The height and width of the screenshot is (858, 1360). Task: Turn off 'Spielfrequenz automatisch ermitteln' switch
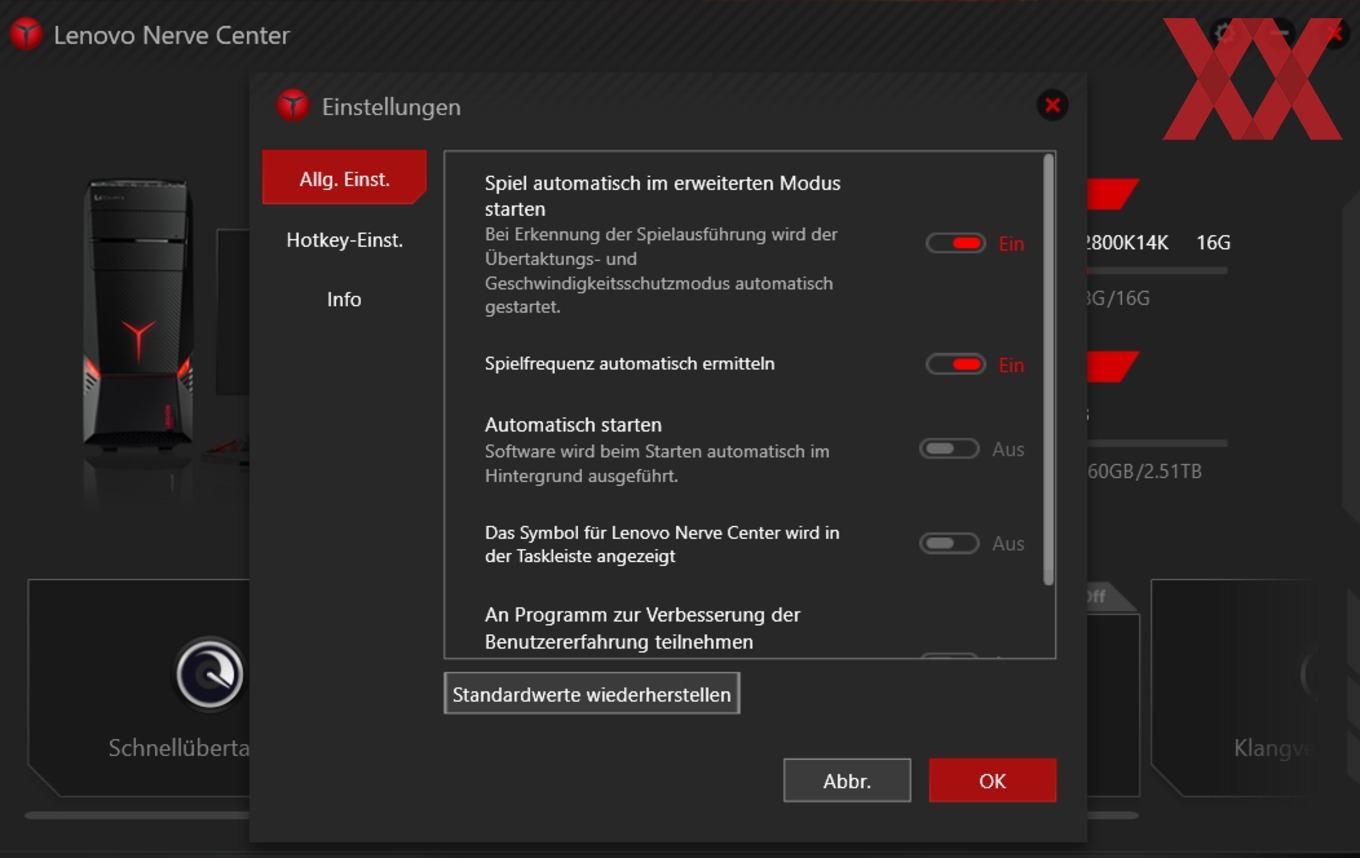point(956,365)
